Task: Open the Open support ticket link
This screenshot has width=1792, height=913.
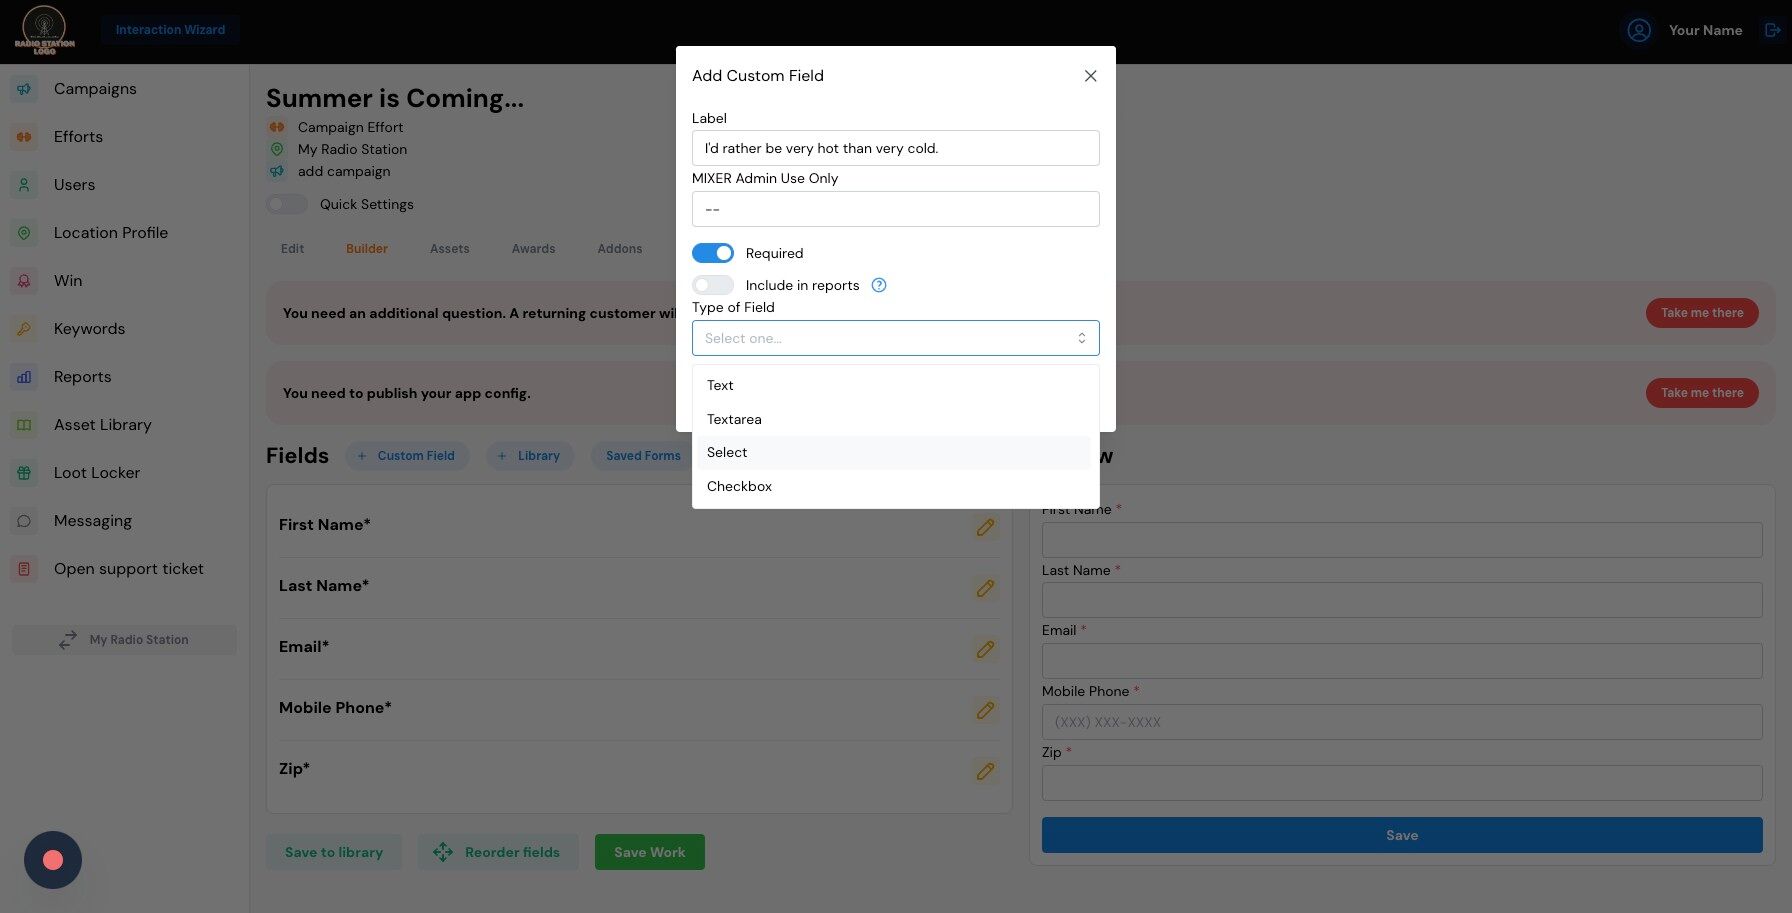Action: pos(129,569)
